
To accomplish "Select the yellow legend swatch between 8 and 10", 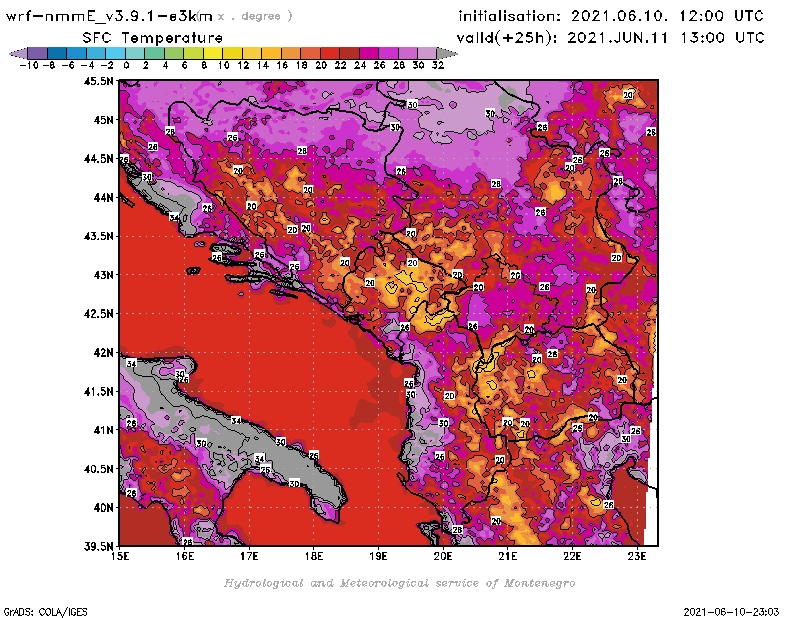I will click(x=213, y=54).
